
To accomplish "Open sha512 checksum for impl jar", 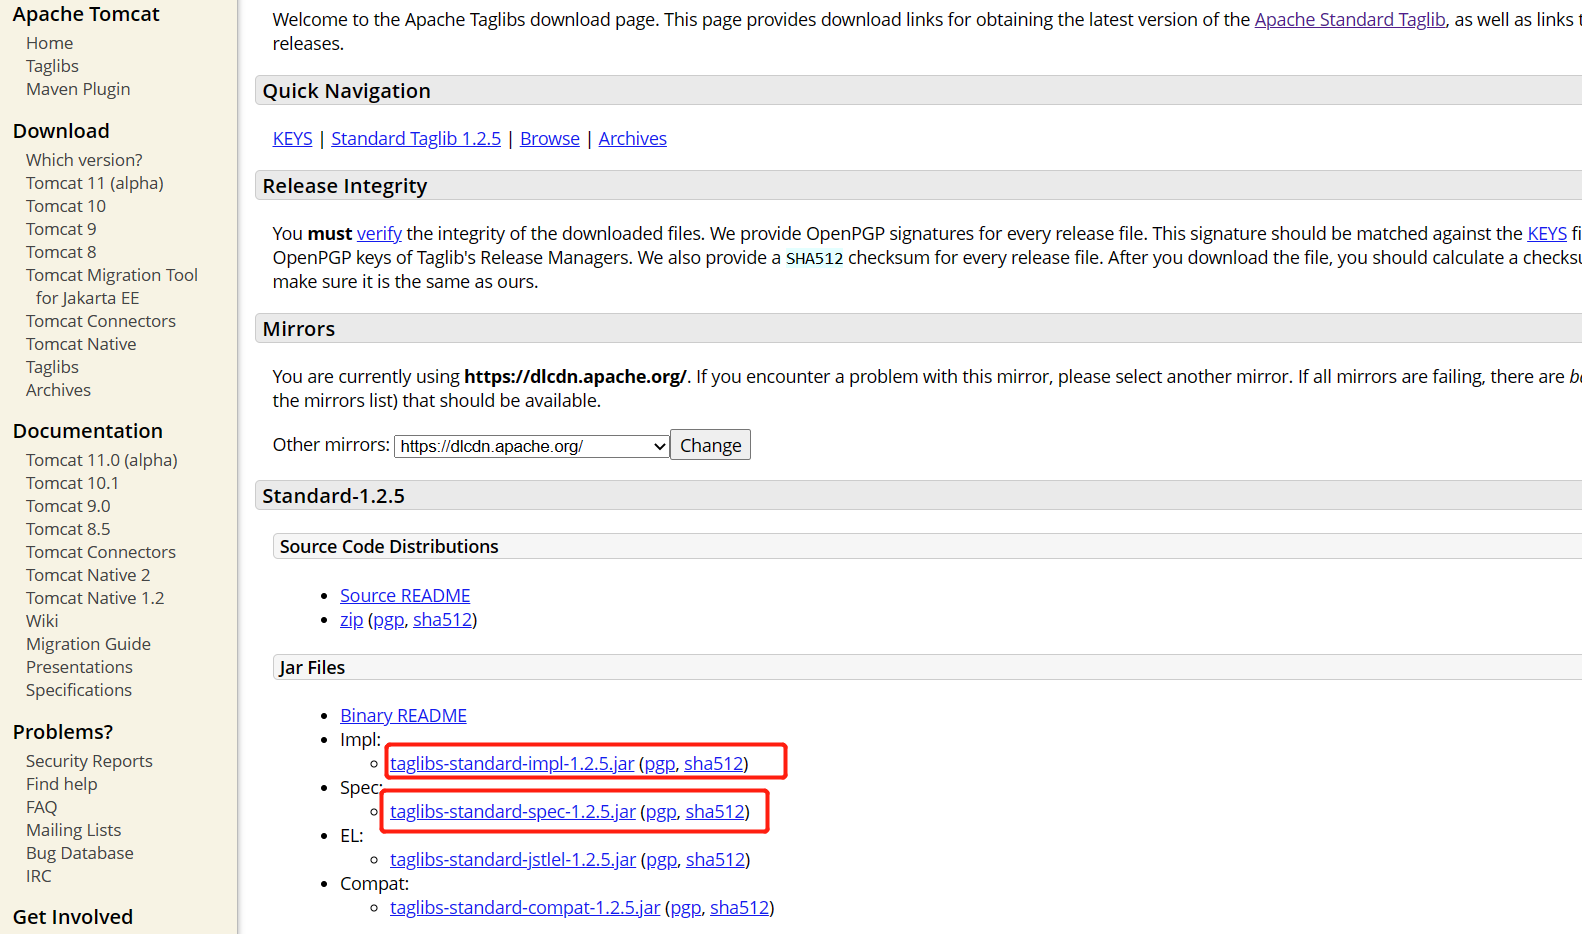I will pos(713,764).
